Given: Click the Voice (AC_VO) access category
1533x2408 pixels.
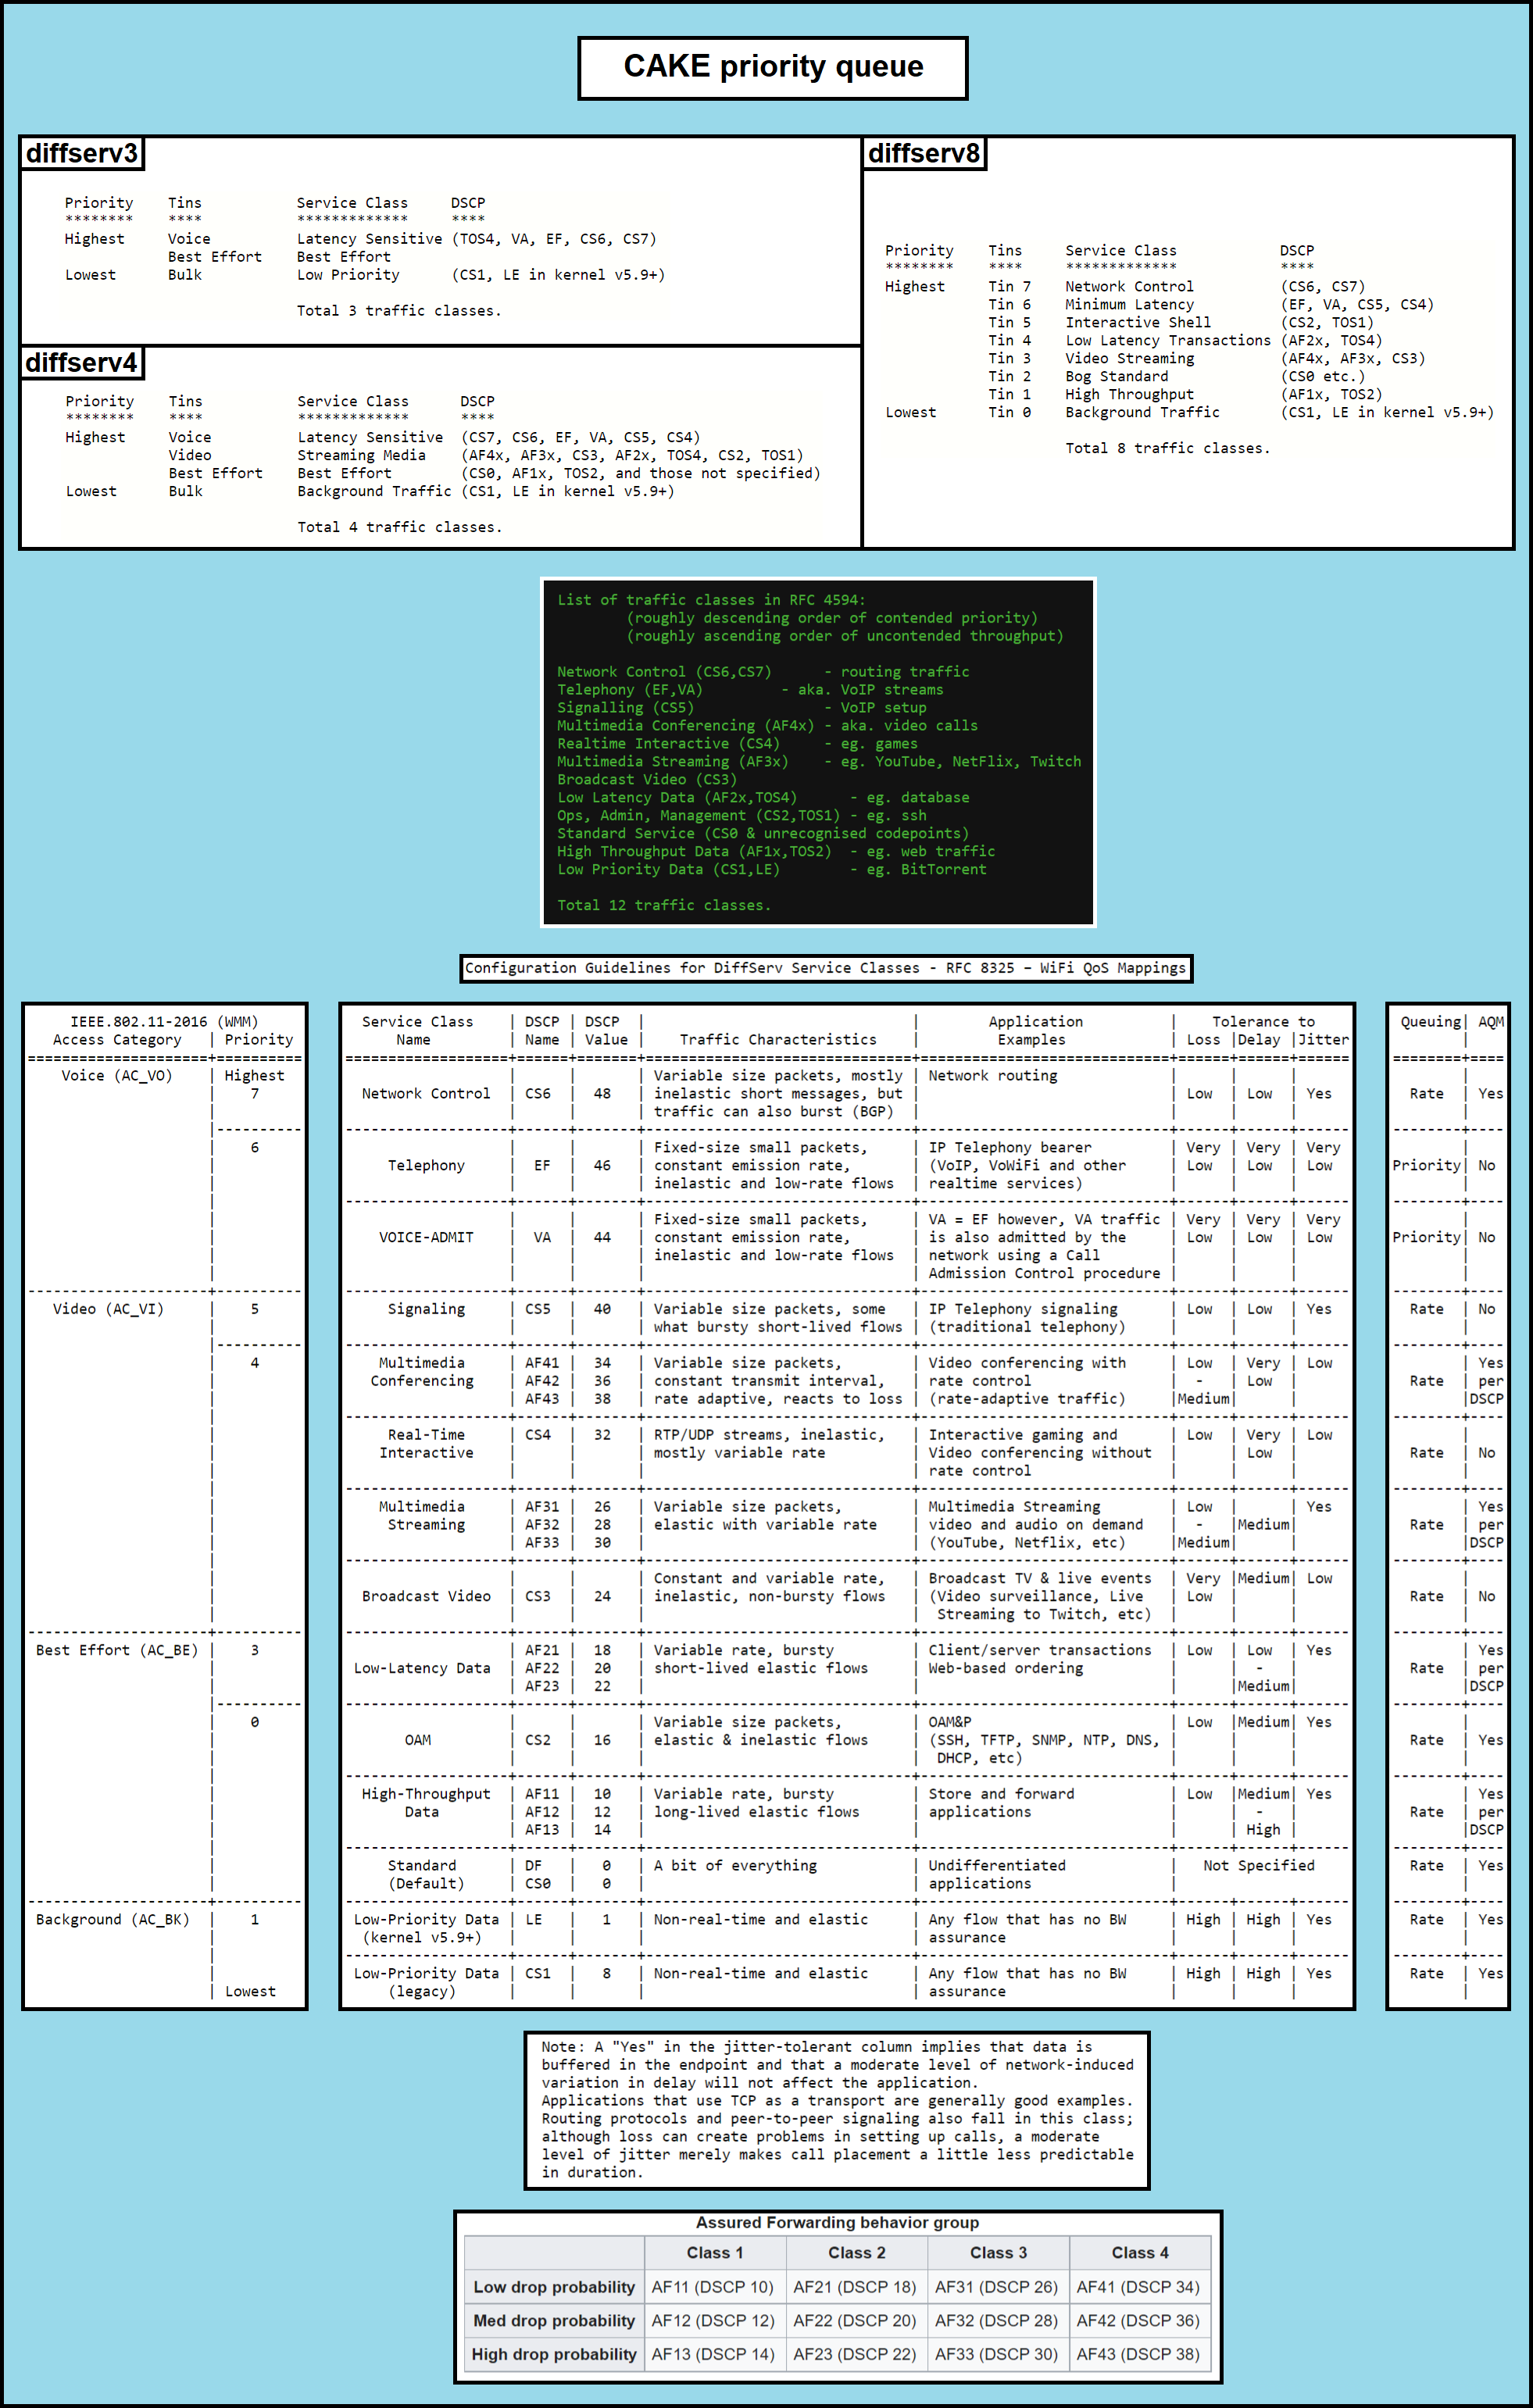Looking at the screenshot, I should pos(116,1076).
